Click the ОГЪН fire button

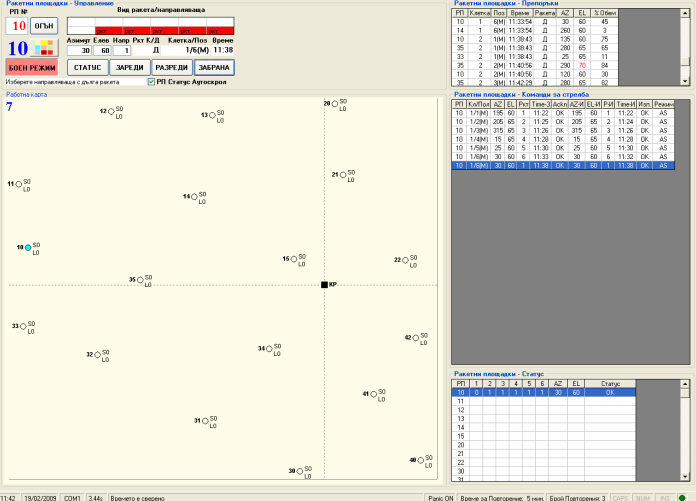(x=43, y=25)
